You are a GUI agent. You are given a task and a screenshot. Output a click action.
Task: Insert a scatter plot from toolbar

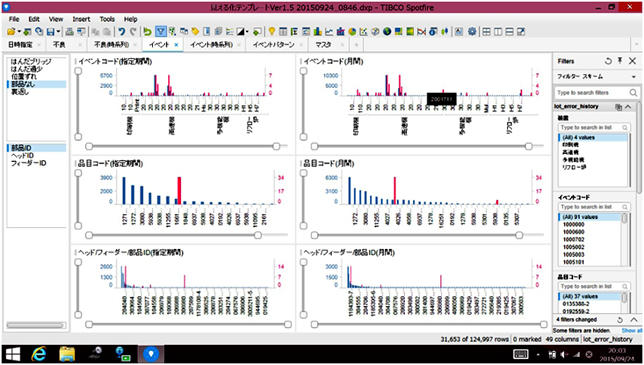(363, 32)
